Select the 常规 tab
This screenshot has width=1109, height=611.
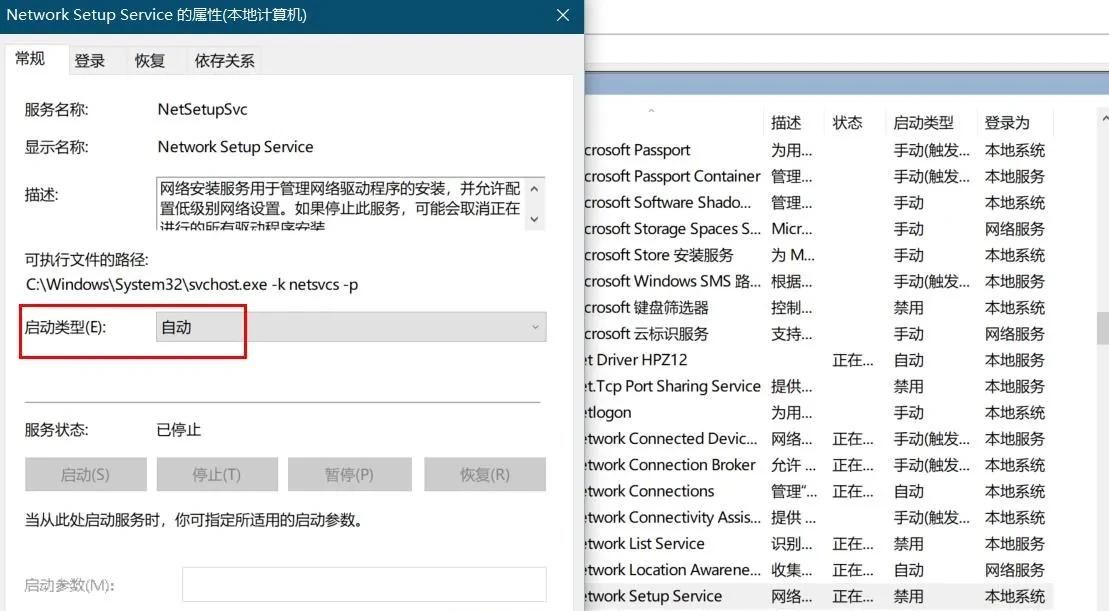30,58
